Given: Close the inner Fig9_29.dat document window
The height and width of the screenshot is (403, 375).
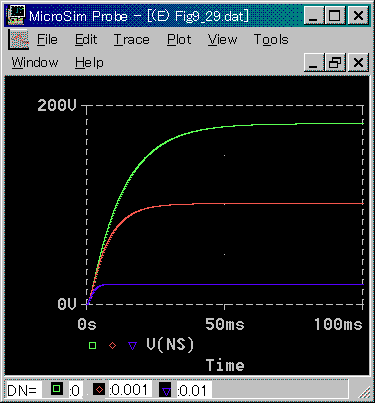Looking at the screenshot, I should [358, 62].
